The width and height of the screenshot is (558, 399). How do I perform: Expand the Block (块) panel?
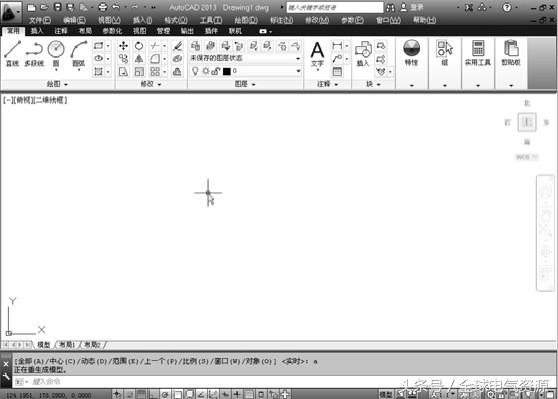tap(373, 84)
